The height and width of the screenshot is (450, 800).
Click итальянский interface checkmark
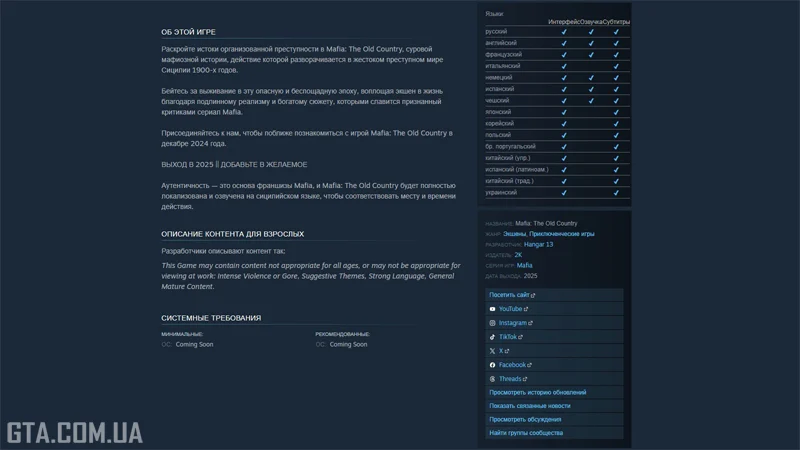pos(564,66)
